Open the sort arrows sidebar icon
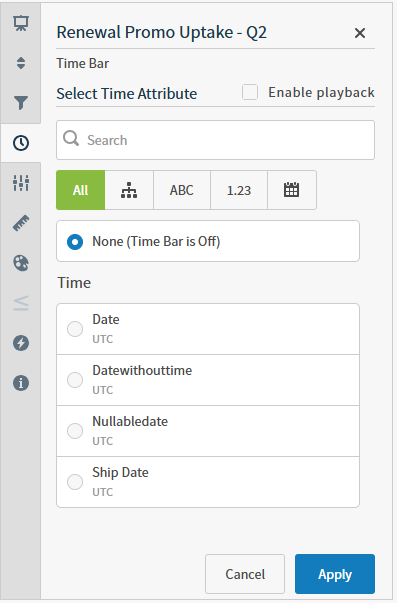Image resolution: width=397 pixels, height=603 pixels. click(x=21, y=63)
